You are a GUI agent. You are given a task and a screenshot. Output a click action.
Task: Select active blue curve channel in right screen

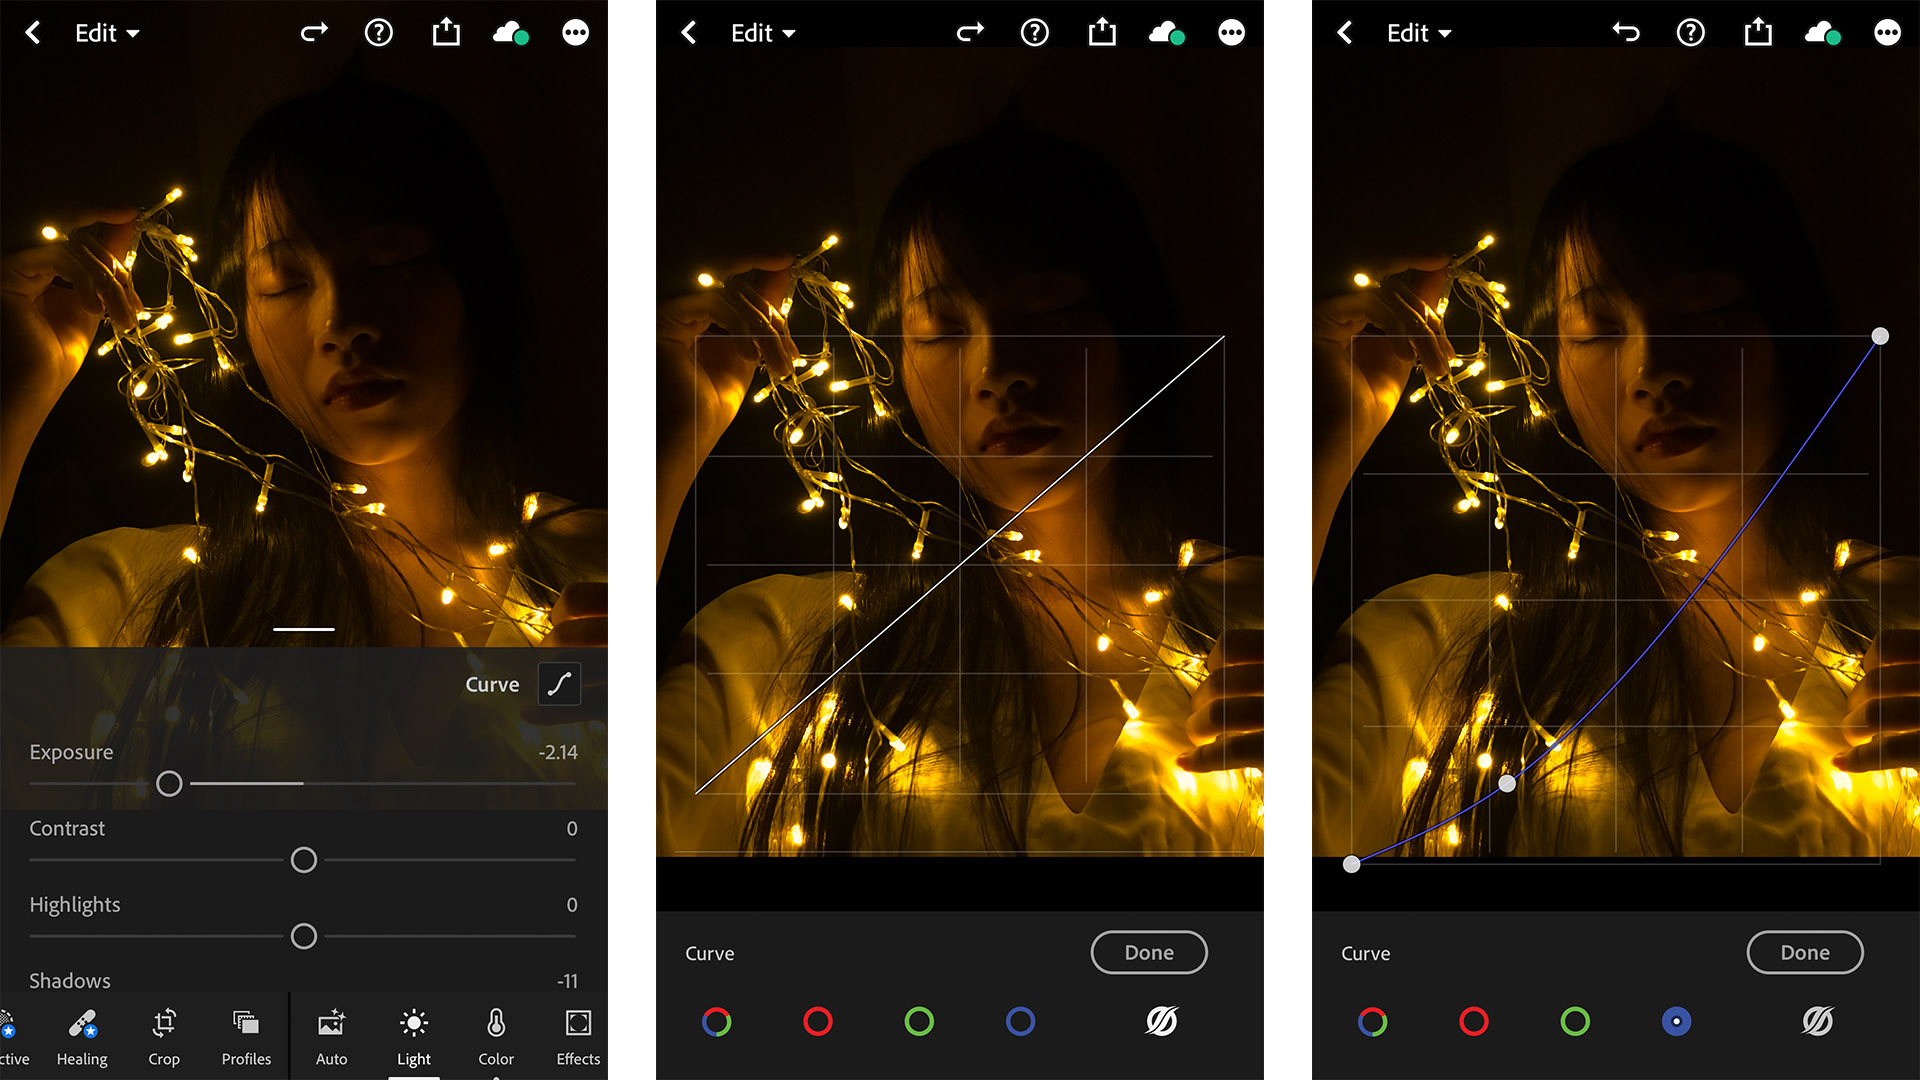(1676, 1021)
